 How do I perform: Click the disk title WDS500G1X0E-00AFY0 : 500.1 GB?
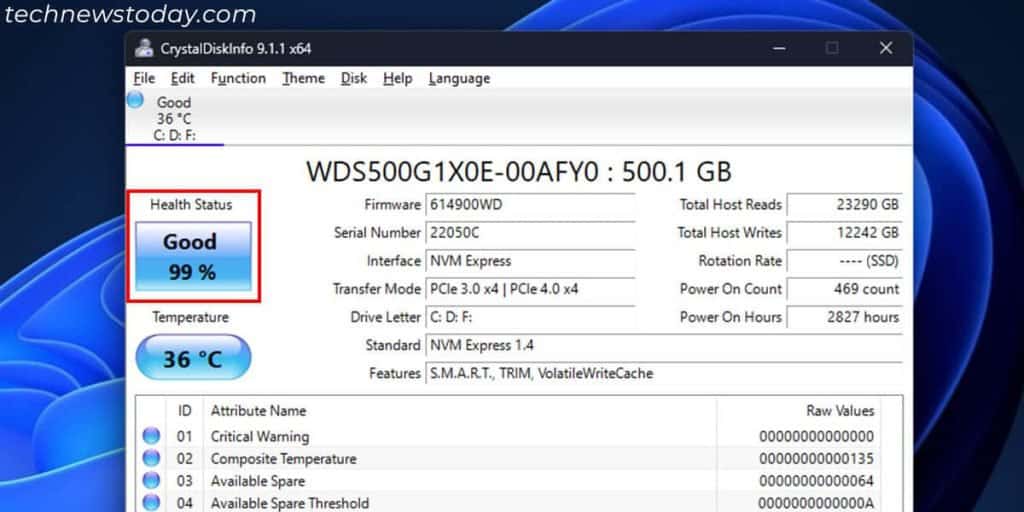click(x=519, y=171)
